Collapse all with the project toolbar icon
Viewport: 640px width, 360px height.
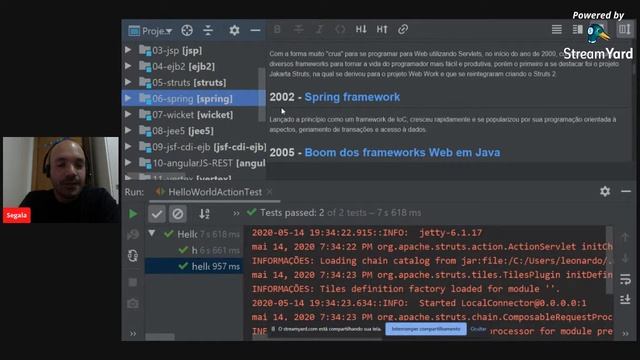tap(208, 30)
